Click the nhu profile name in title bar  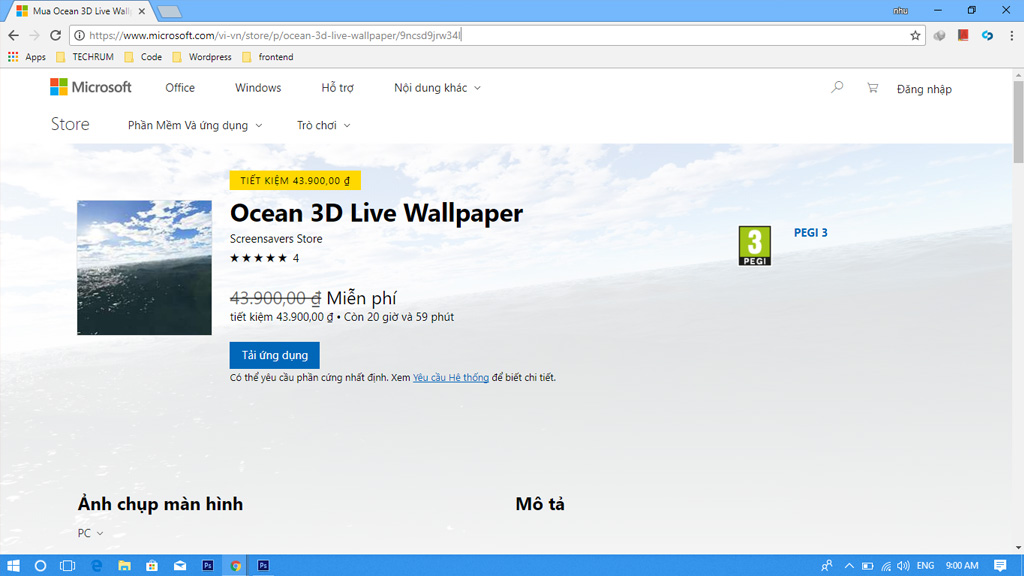coord(901,10)
